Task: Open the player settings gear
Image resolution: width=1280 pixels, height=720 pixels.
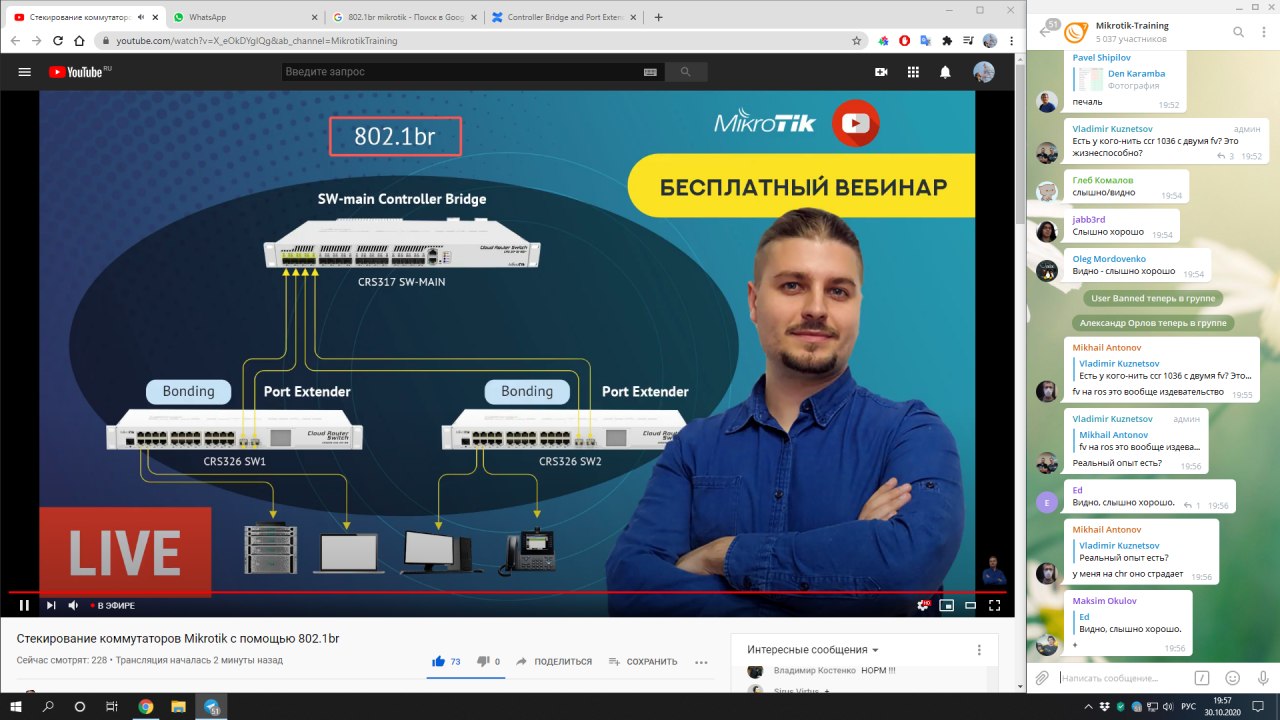Action: (924, 605)
